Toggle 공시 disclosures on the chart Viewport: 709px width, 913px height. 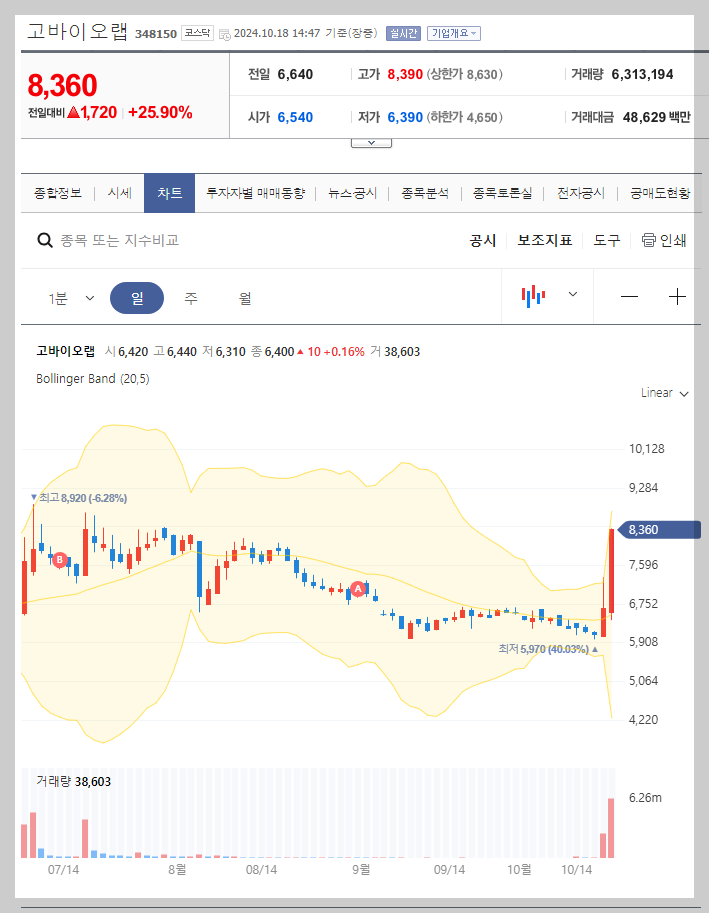(483, 240)
